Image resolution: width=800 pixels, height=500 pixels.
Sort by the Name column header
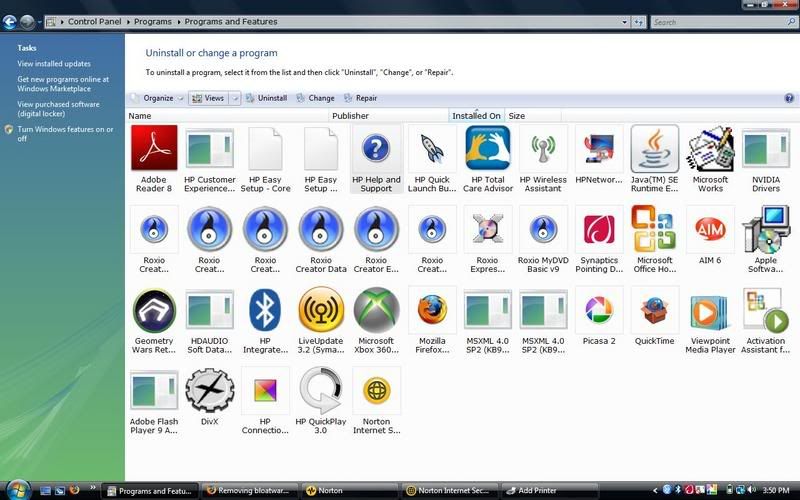pos(227,116)
